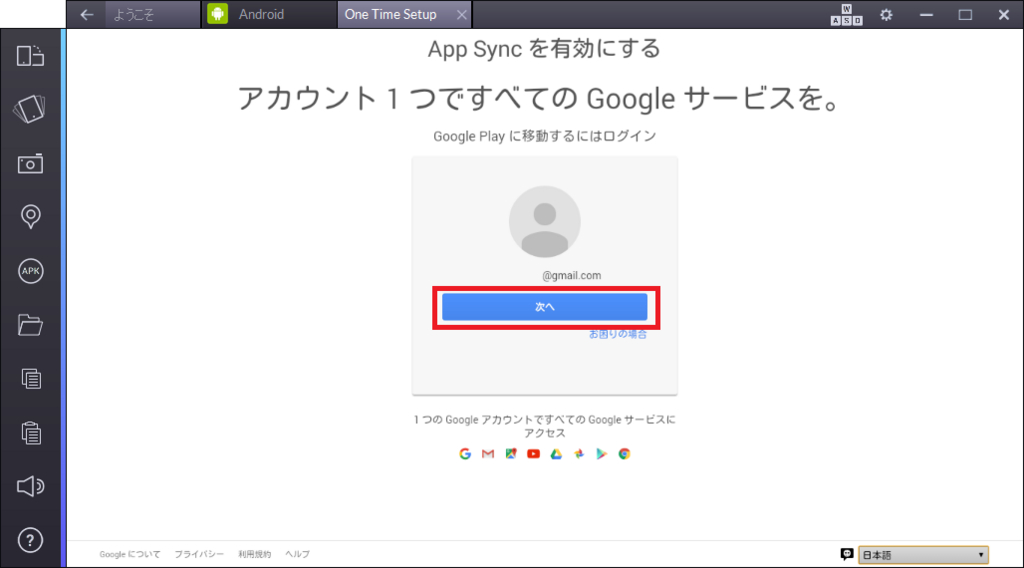
Task: Click the gray profile avatar picture
Action: tap(545, 222)
